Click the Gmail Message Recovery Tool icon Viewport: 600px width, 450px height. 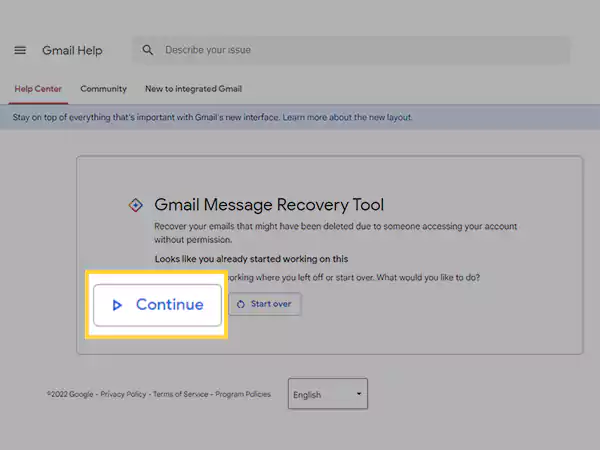pos(135,205)
